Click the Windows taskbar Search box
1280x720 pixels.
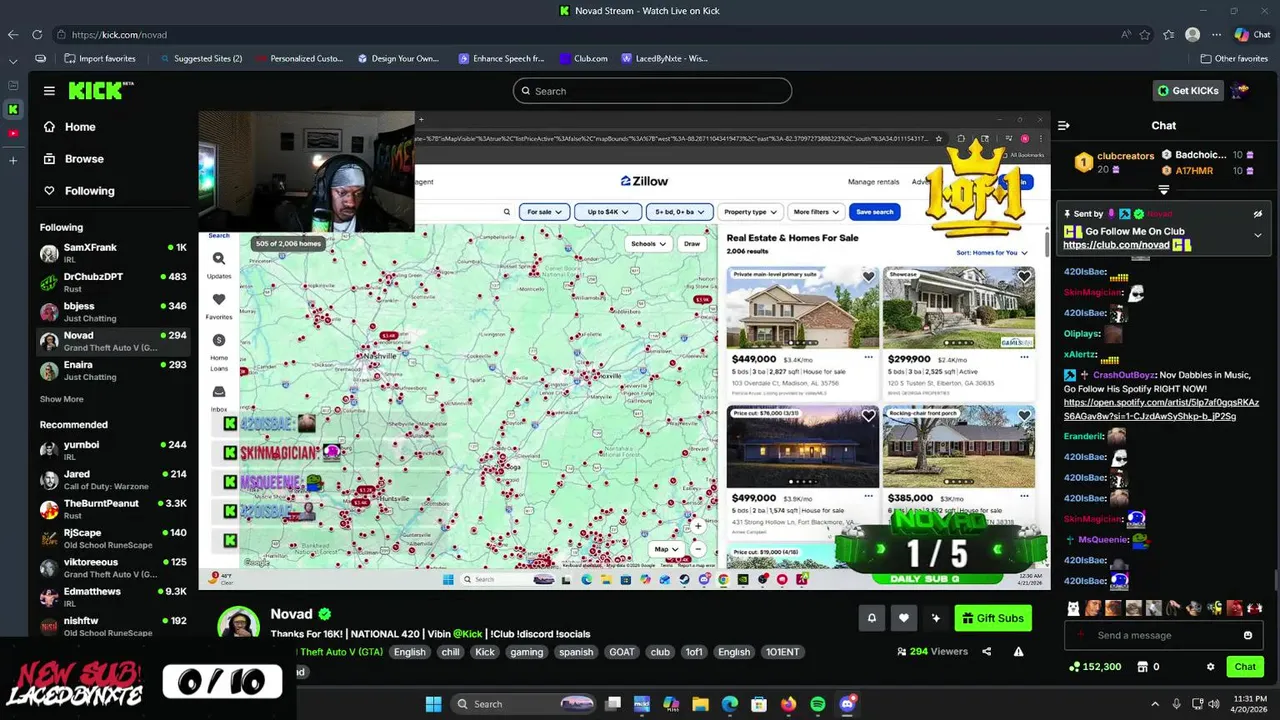[x=522, y=704]
